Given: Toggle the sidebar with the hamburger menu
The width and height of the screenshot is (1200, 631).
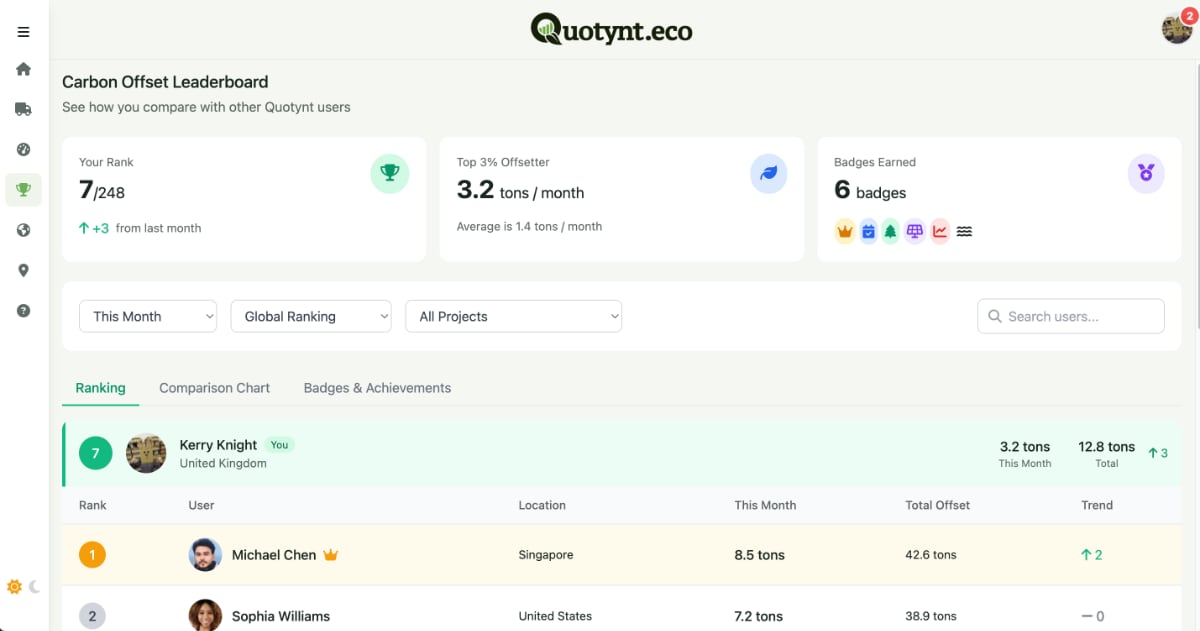Looking at the screenshot, I should click(x=23, y=31).
